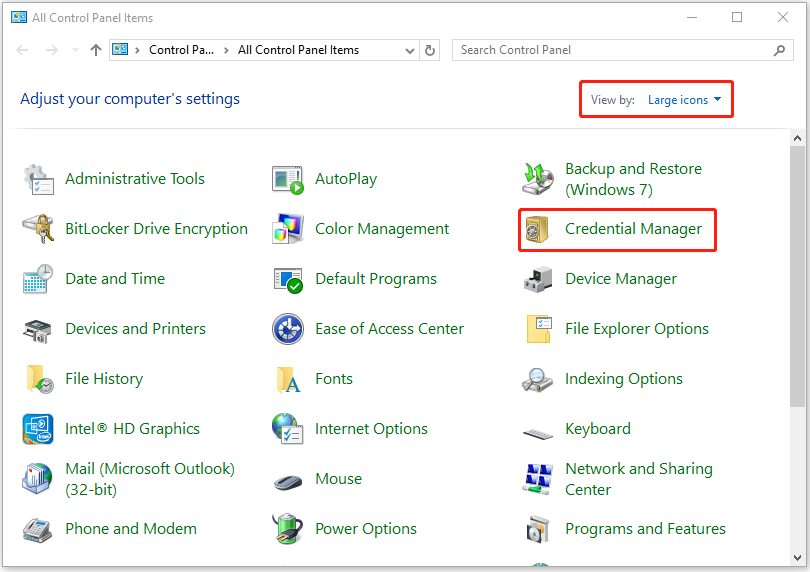The image size is (810, 572).
Task: Click the scrollbar up arrow
Action: (797, 138)
